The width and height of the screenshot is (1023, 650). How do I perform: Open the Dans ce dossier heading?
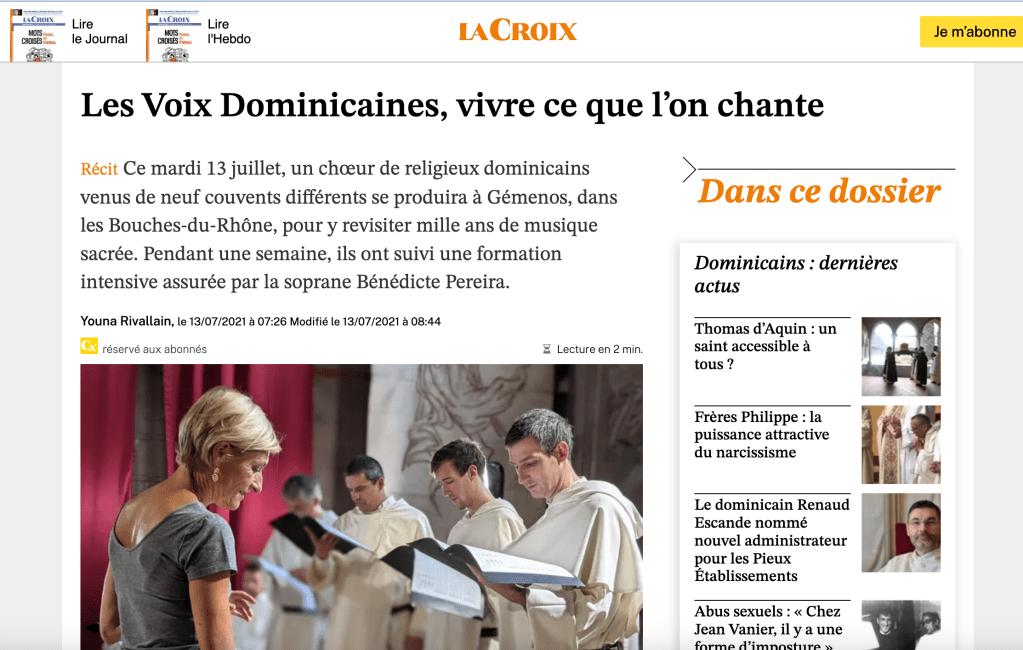[x=819, y=191]
